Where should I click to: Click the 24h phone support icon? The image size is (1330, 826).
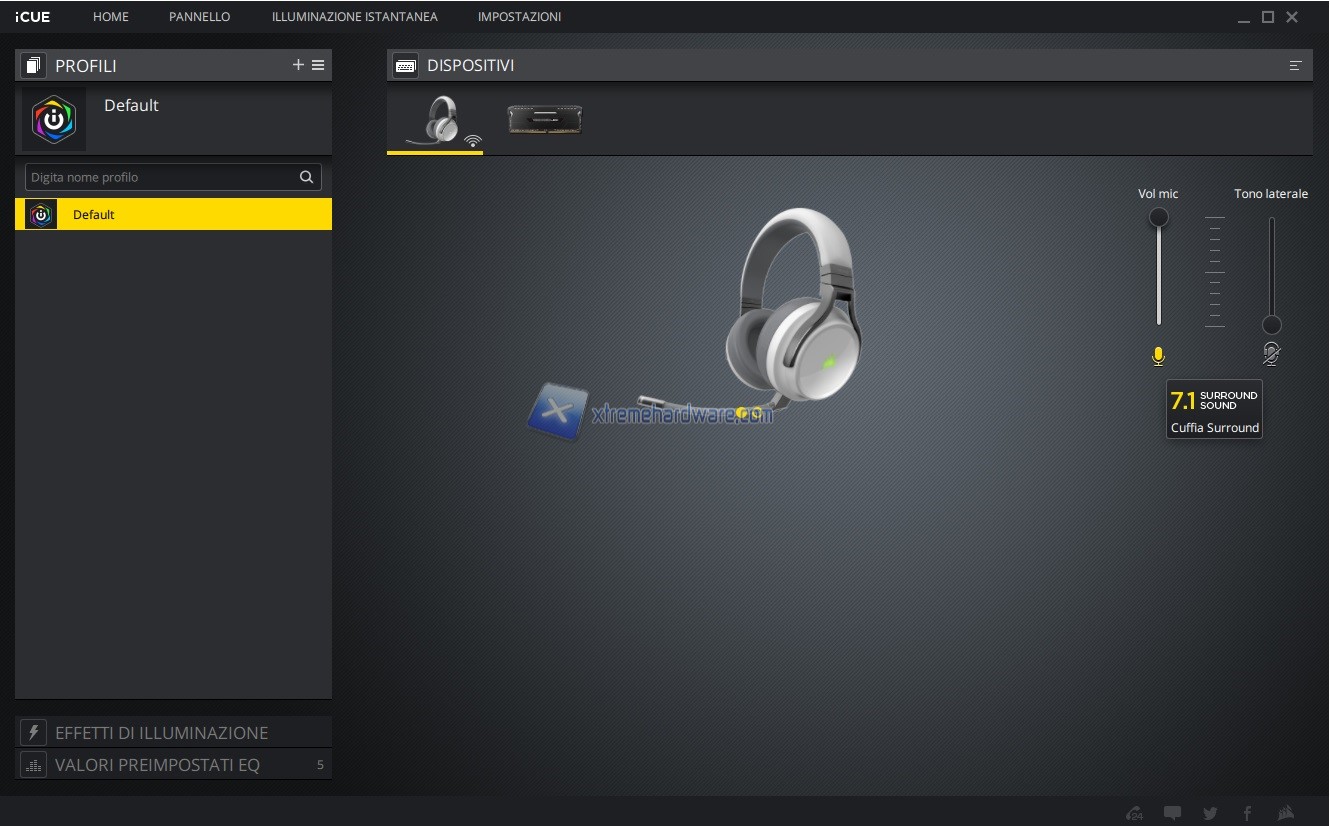[1134, 813]
